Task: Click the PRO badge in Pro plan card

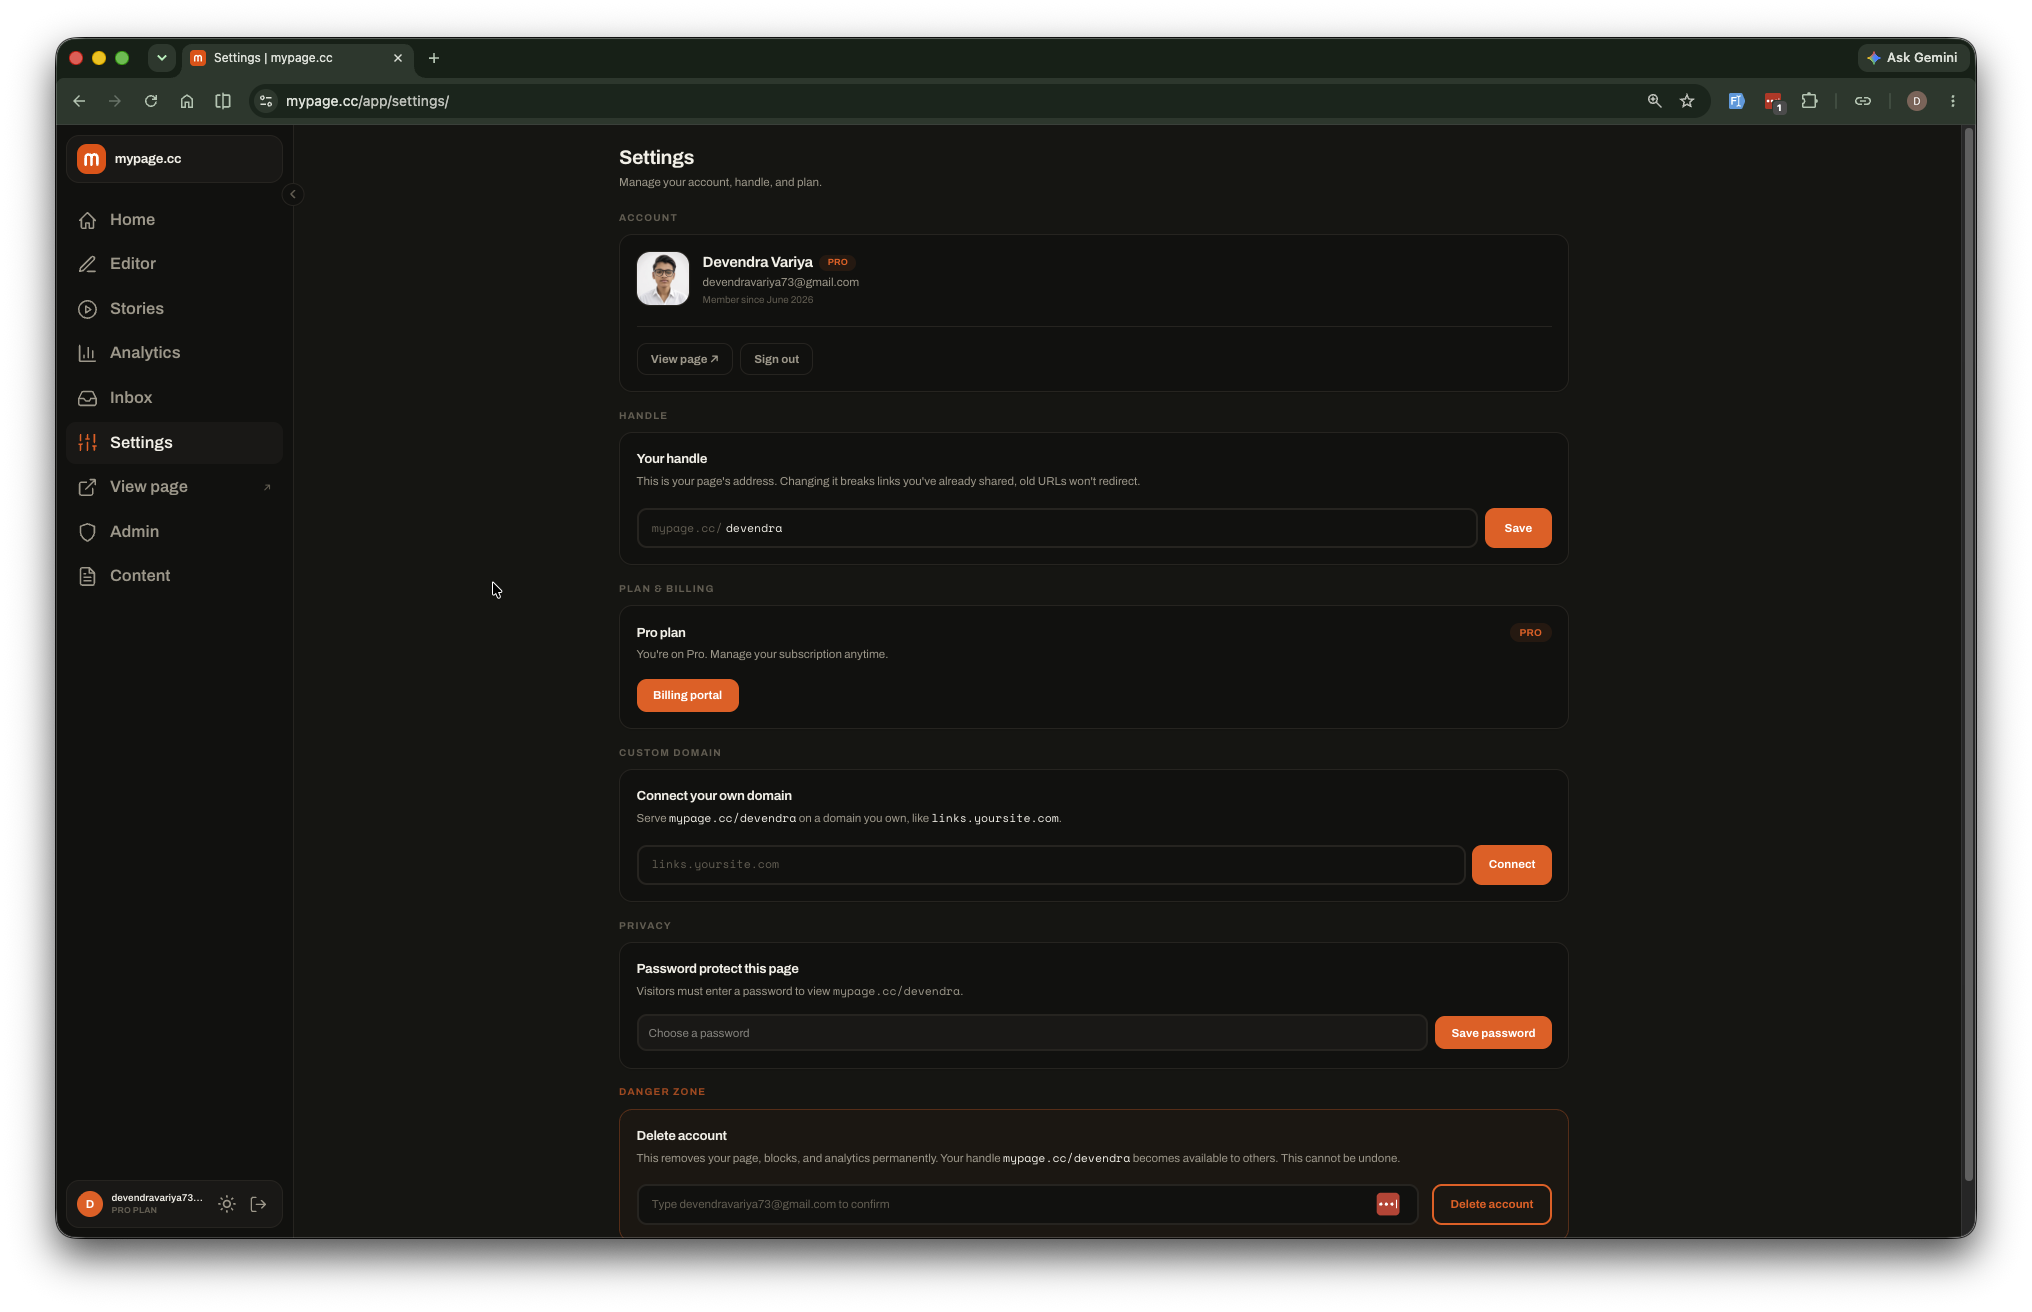Action: [x=1530, y=633]
